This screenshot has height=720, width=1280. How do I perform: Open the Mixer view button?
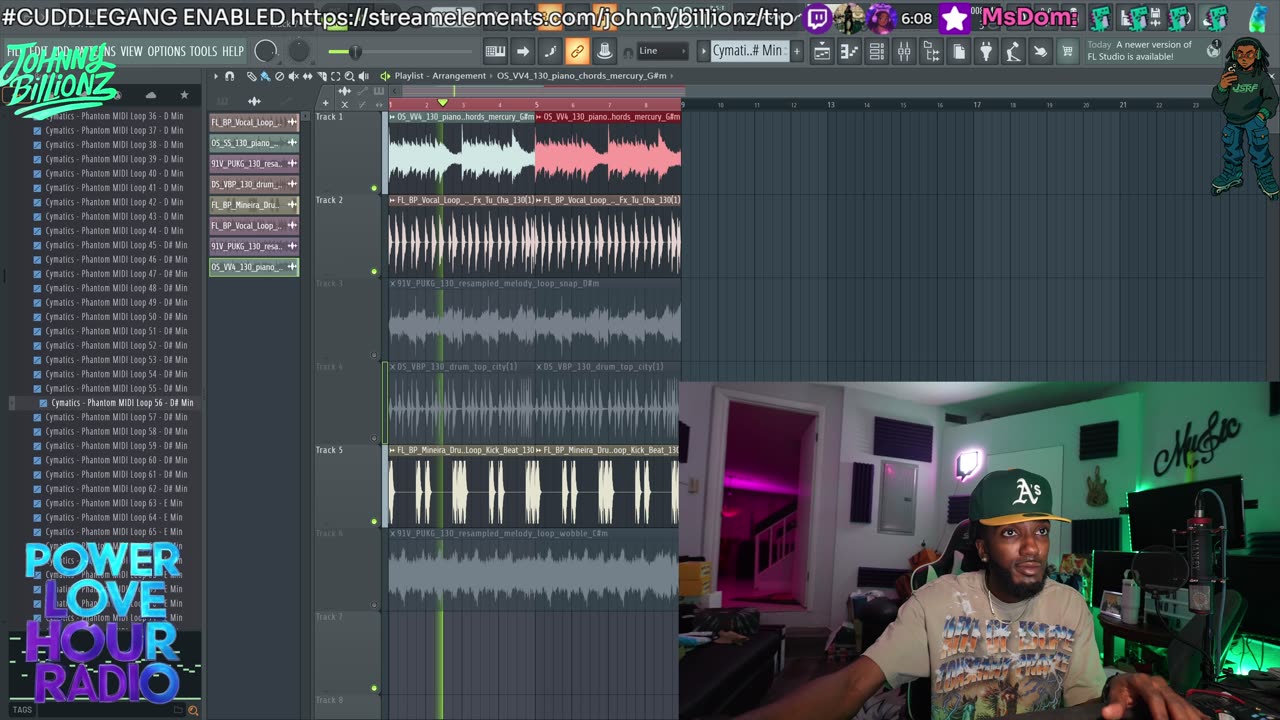tap(903, 52)
